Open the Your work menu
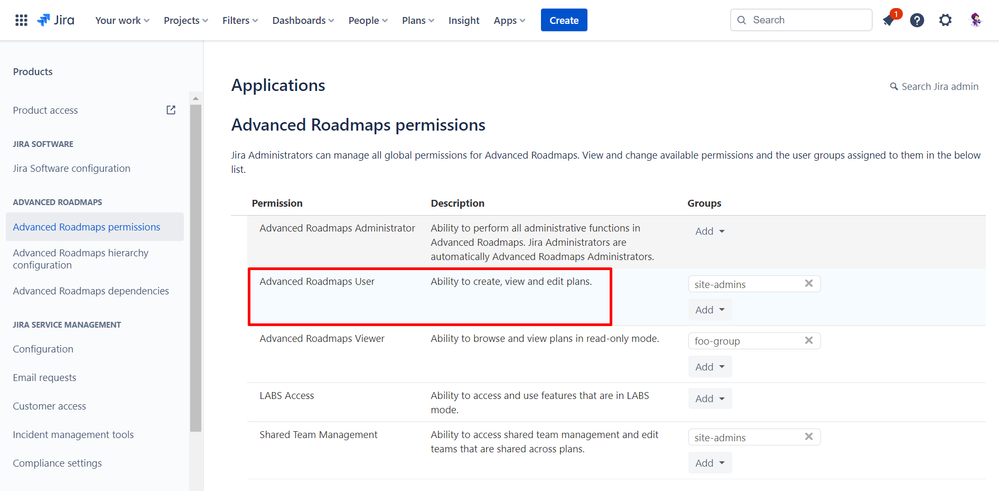The height and width of the screenshot is (491, 999). [122, 20]
